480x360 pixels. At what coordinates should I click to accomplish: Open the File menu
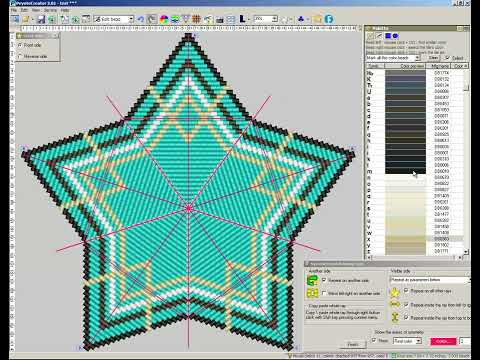(x=14, y=10)
